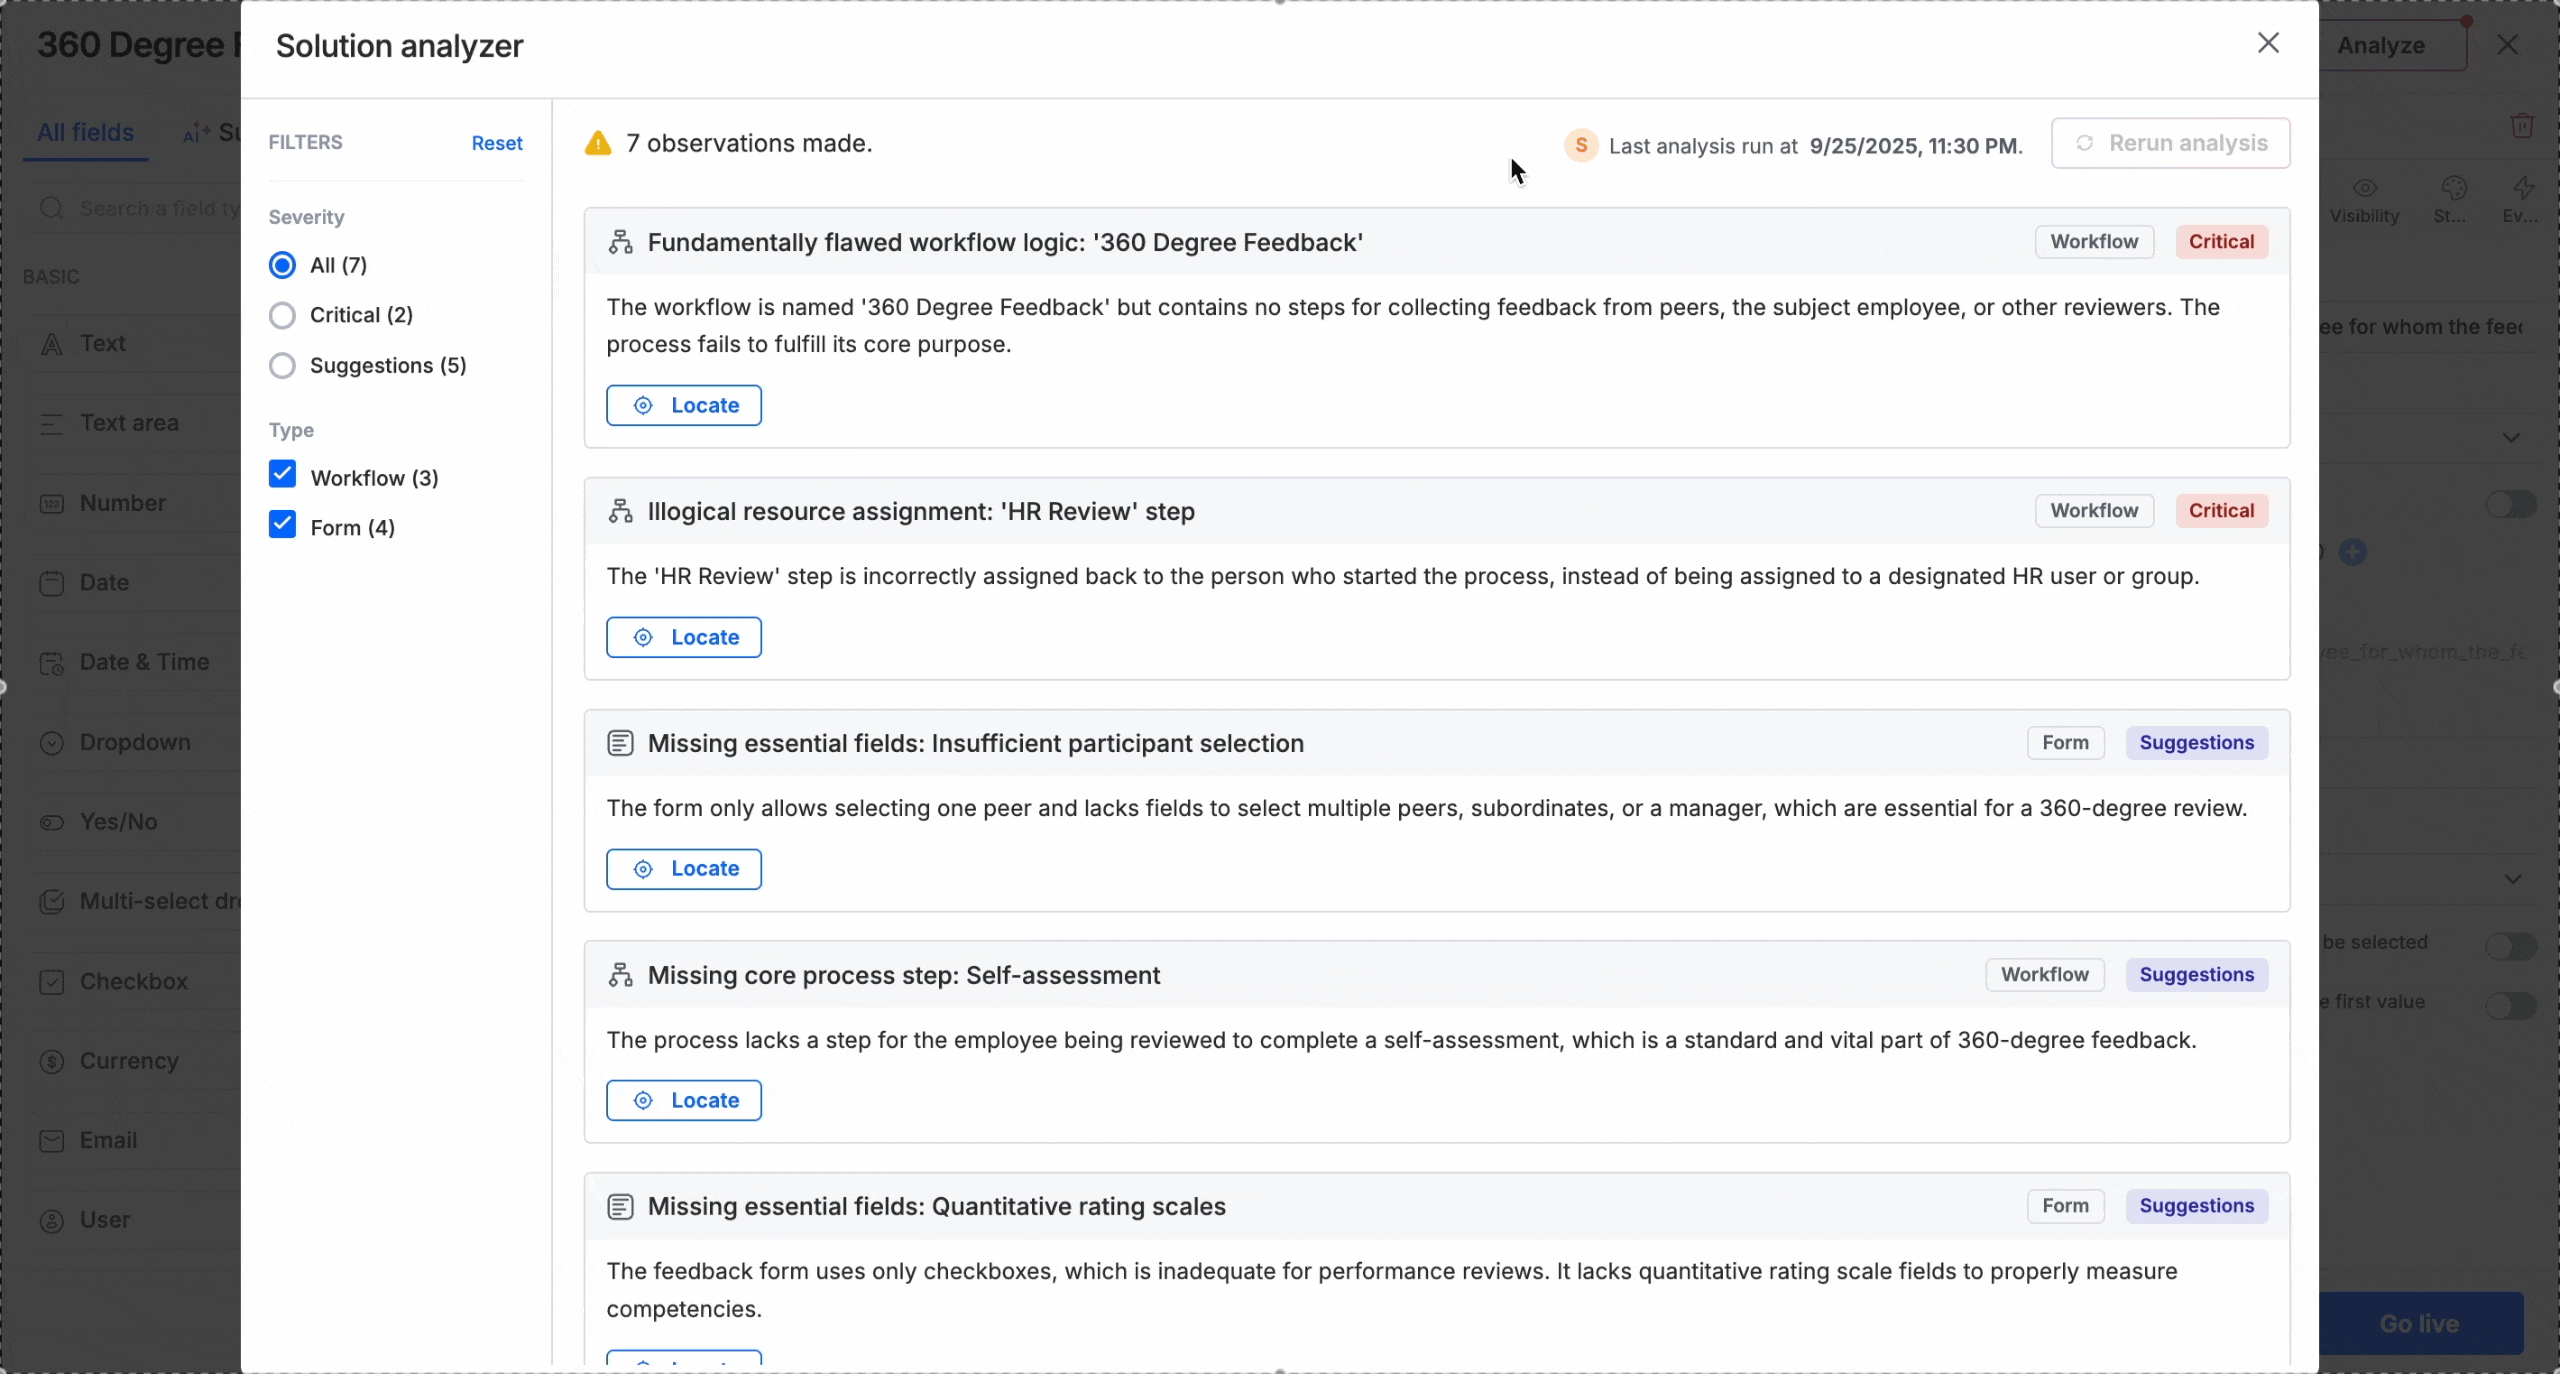This screenshot has width=2560, height=1374.
Task: Locate the Self-assessment missing step
Action: 684,1100
